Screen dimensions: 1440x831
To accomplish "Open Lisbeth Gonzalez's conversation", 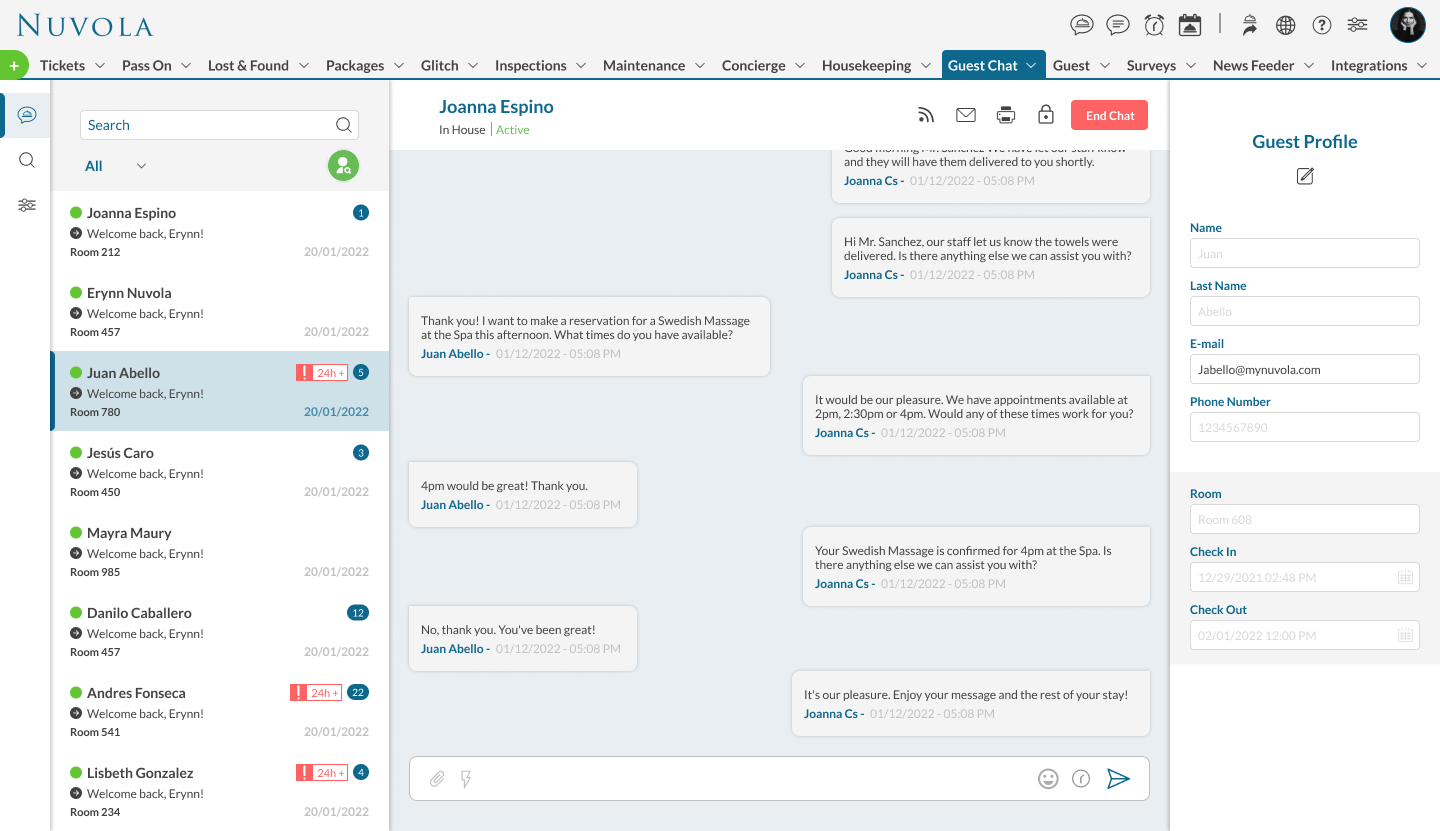I will tap(220, 791).
